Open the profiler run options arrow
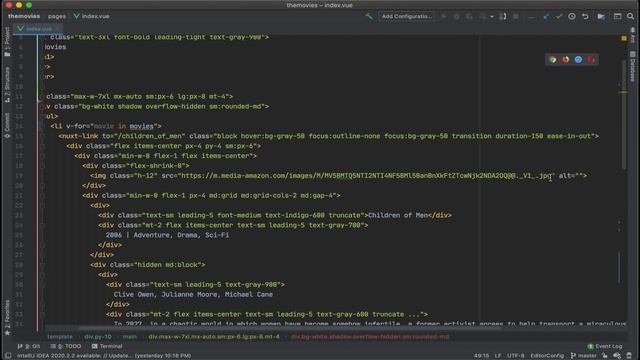The width and height of the screenshot is (640, 360). (492, 16)
